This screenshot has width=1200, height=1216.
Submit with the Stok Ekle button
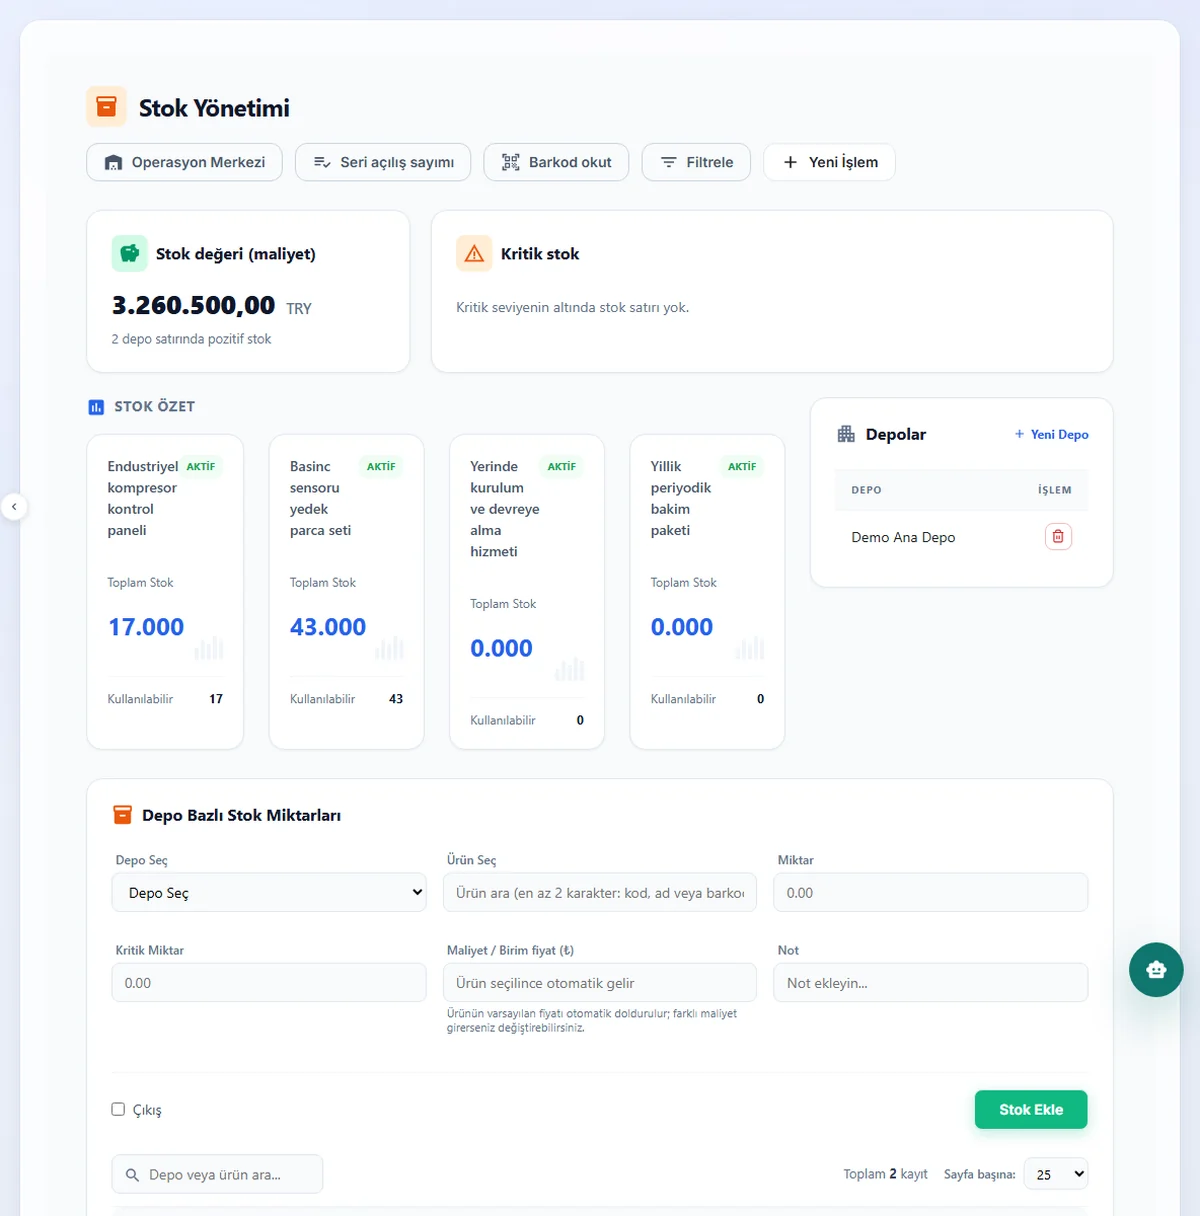(1031, 1110)
